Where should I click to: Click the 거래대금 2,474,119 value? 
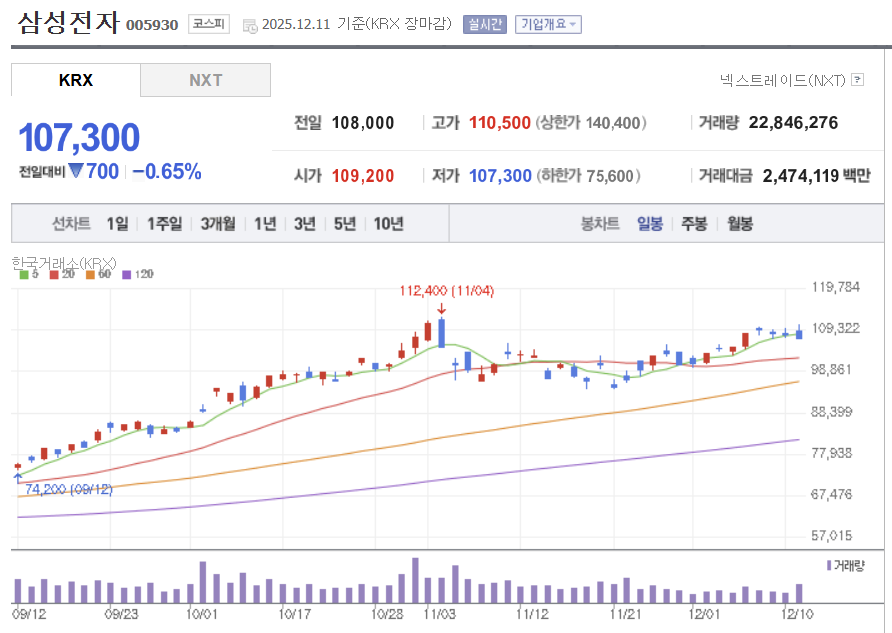pos(801,176)
